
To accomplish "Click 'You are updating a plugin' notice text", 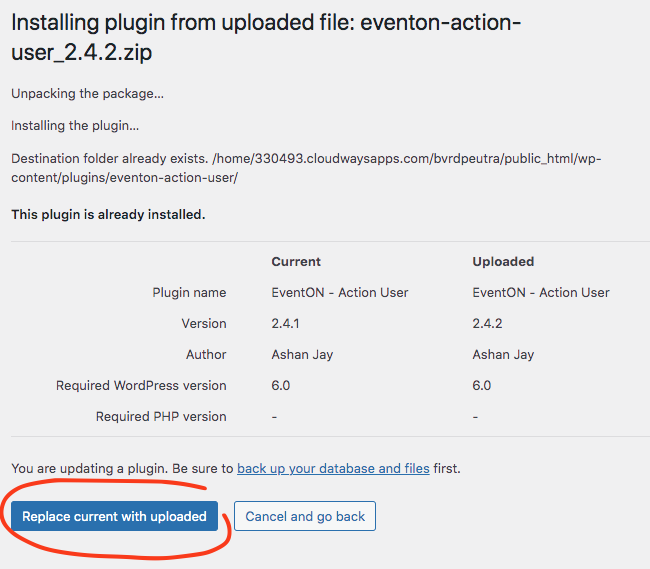I will click(x=236, y=468).
